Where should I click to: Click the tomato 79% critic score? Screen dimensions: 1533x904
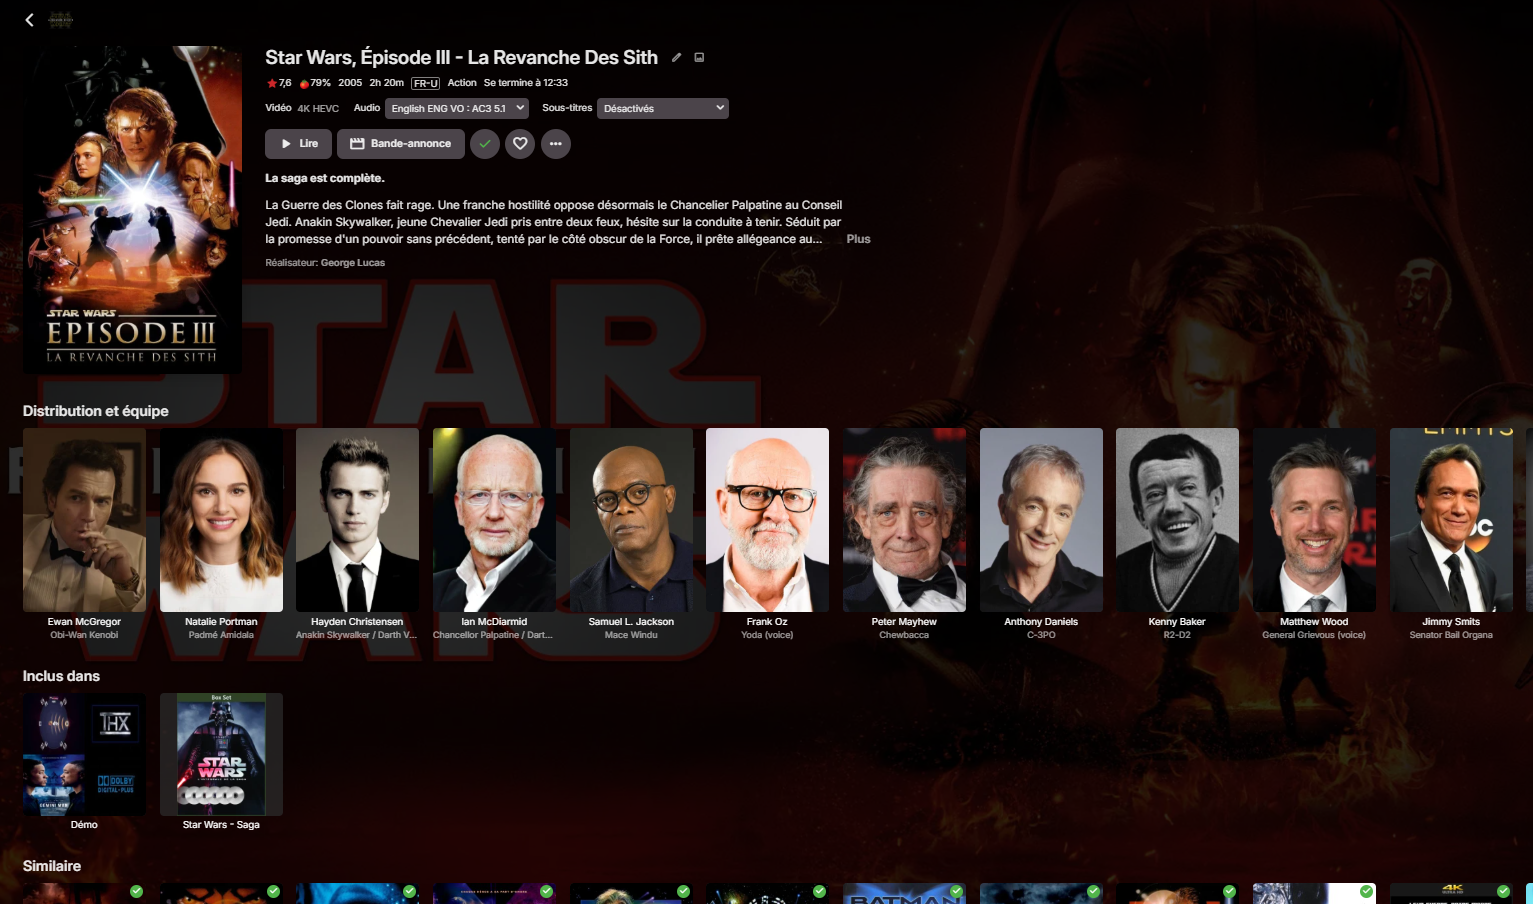[x=315, y=83]
